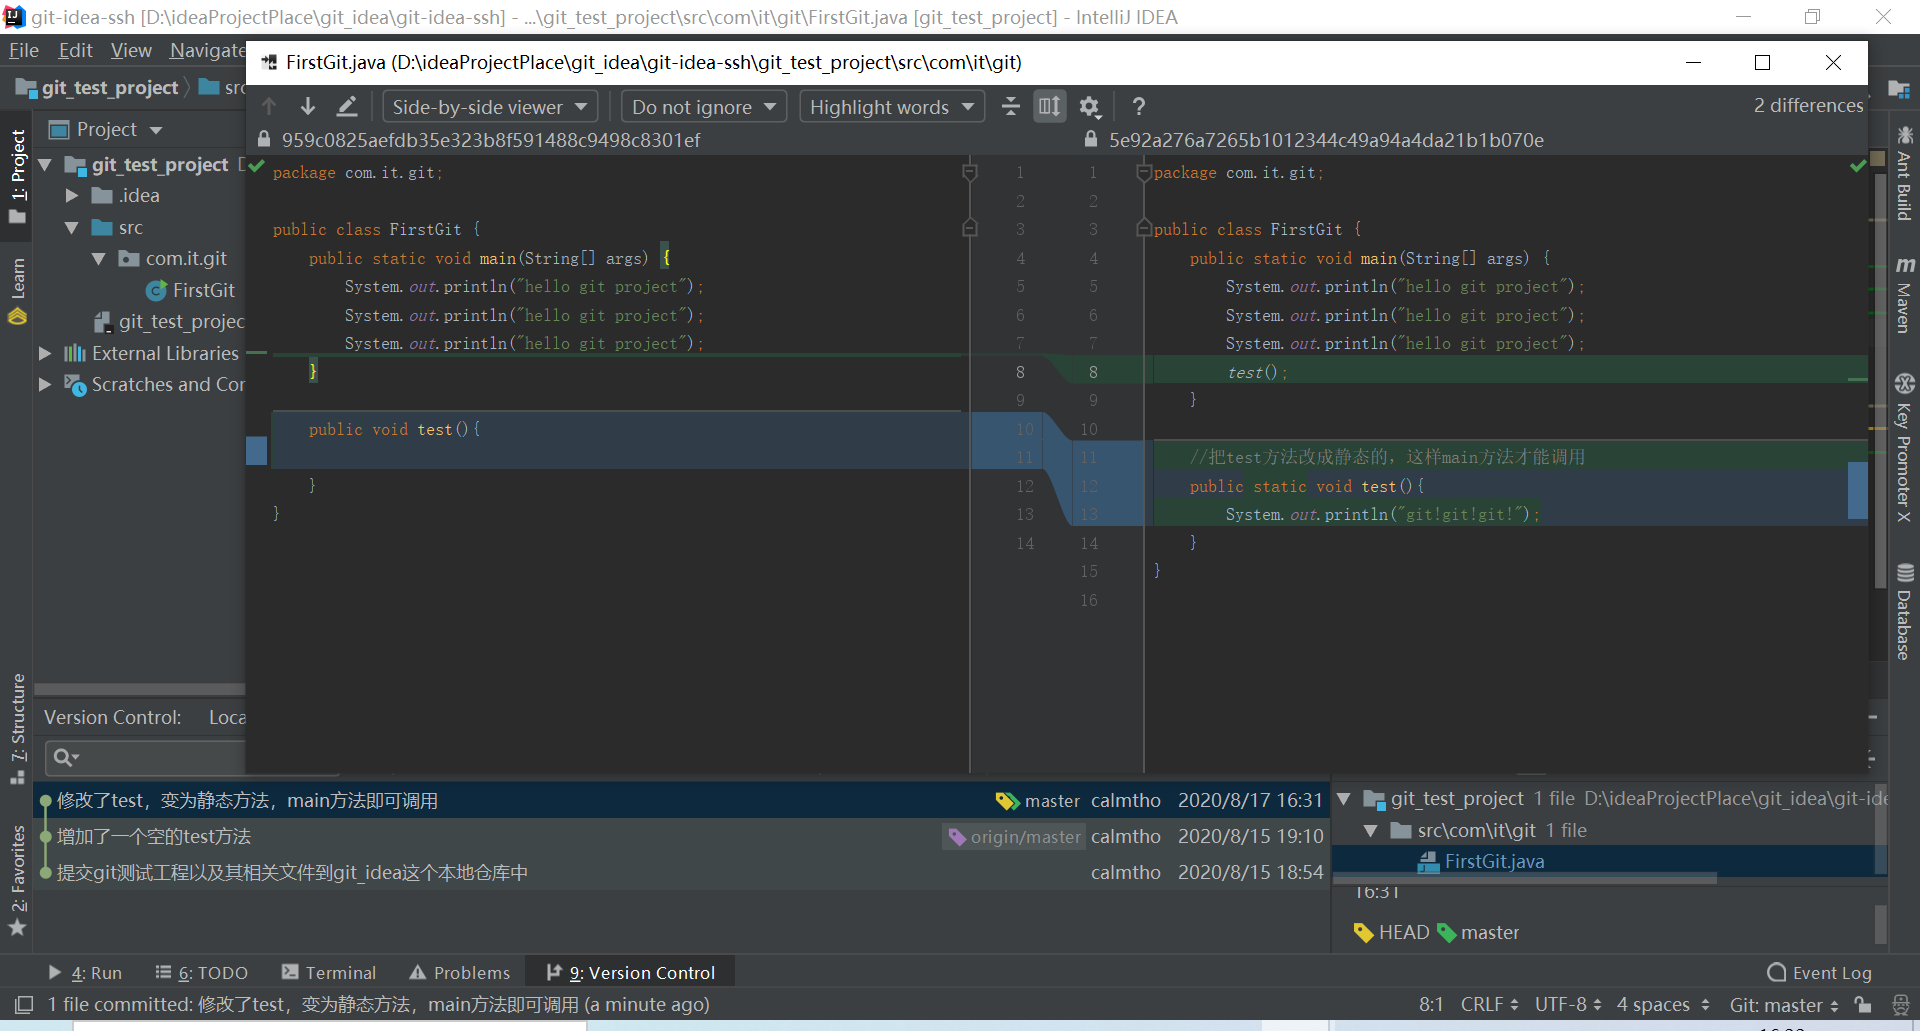This screenshot has width=1920, height=1031.
Task: Click git_test_project breadcrumb
Action: pos(98,87)
